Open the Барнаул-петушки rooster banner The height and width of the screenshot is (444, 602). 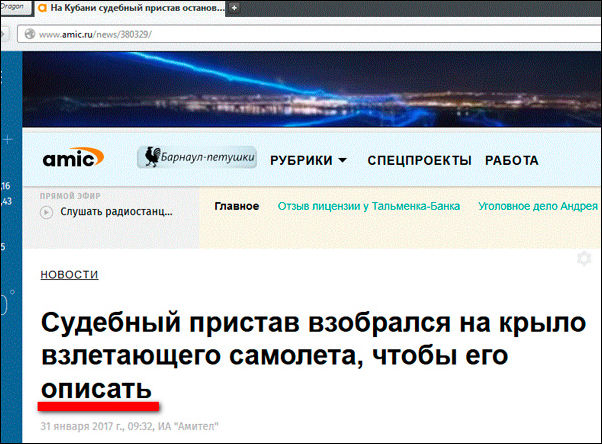click(x=197, y=158)
